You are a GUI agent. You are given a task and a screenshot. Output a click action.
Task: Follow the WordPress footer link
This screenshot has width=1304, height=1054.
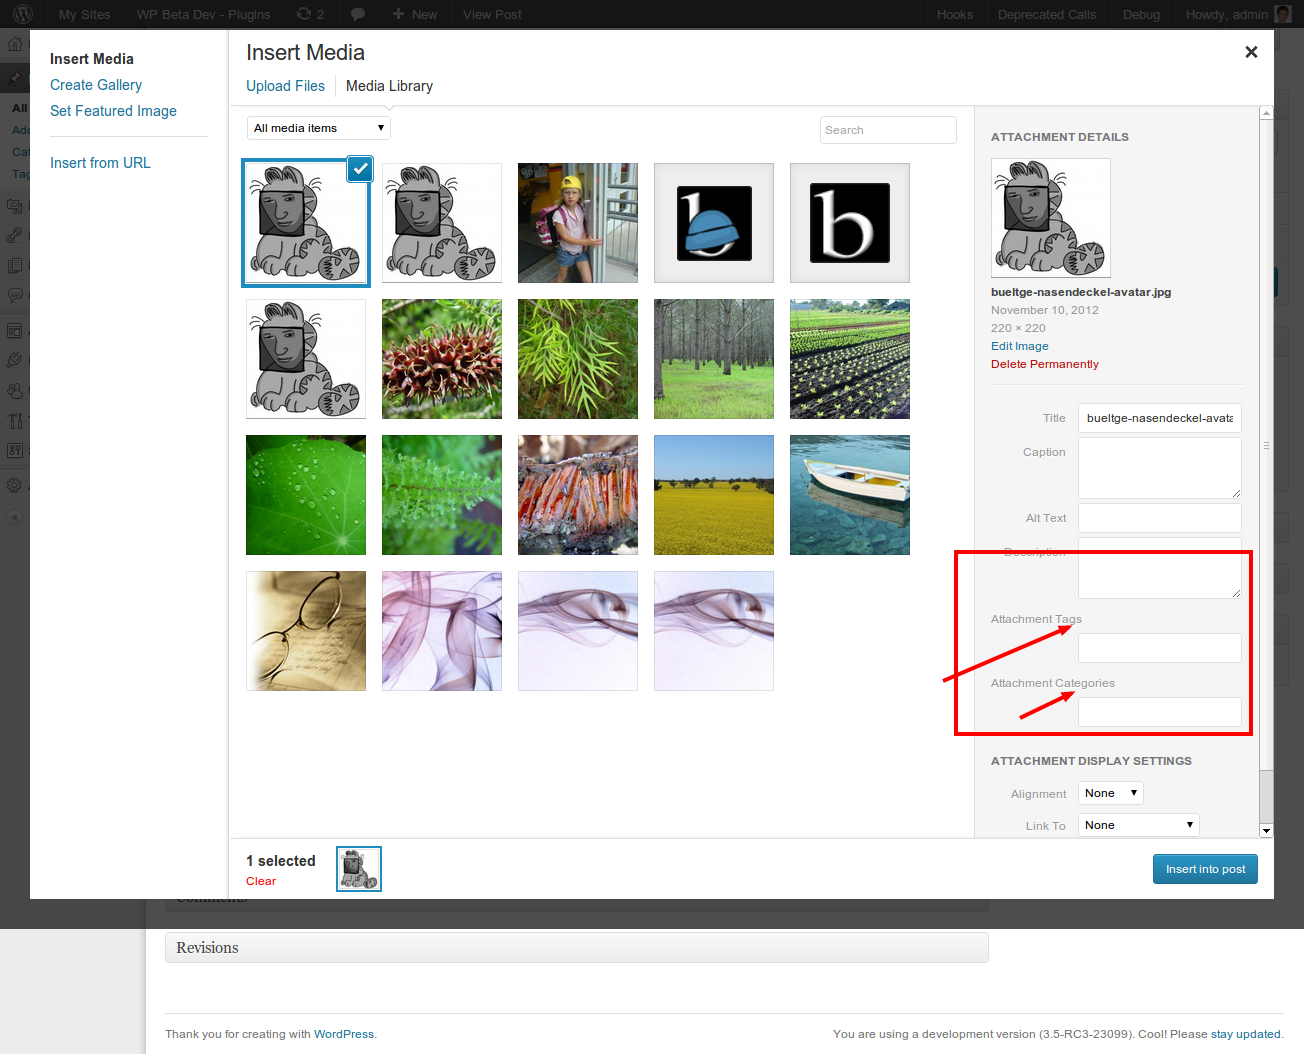(344, 1034)
